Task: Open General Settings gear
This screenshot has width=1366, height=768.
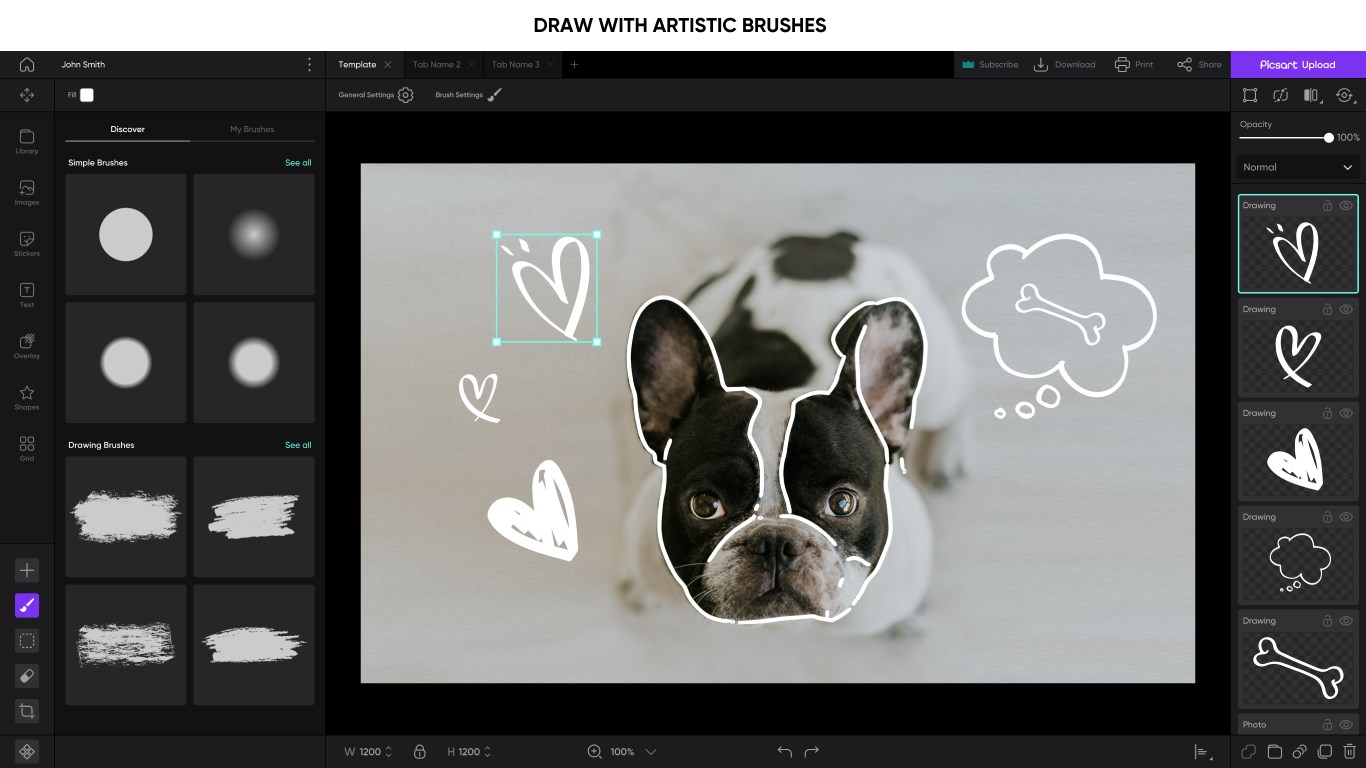Action: point(405,95)
